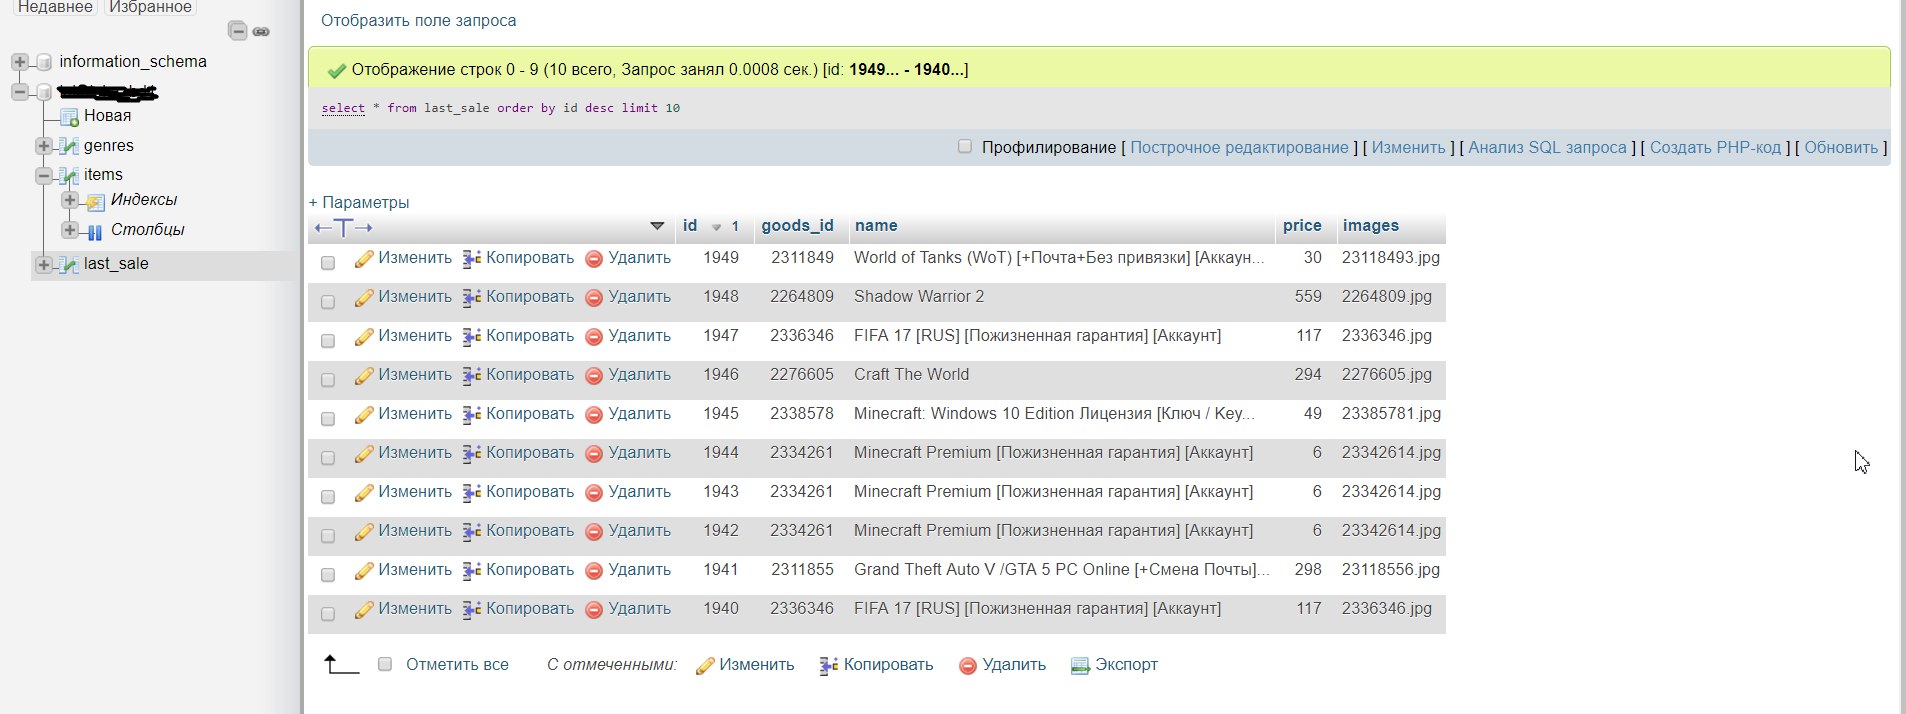Screen dimensions: 1906x714
Task: Expand the + Параметры options section
Action: tap(359, 202)
